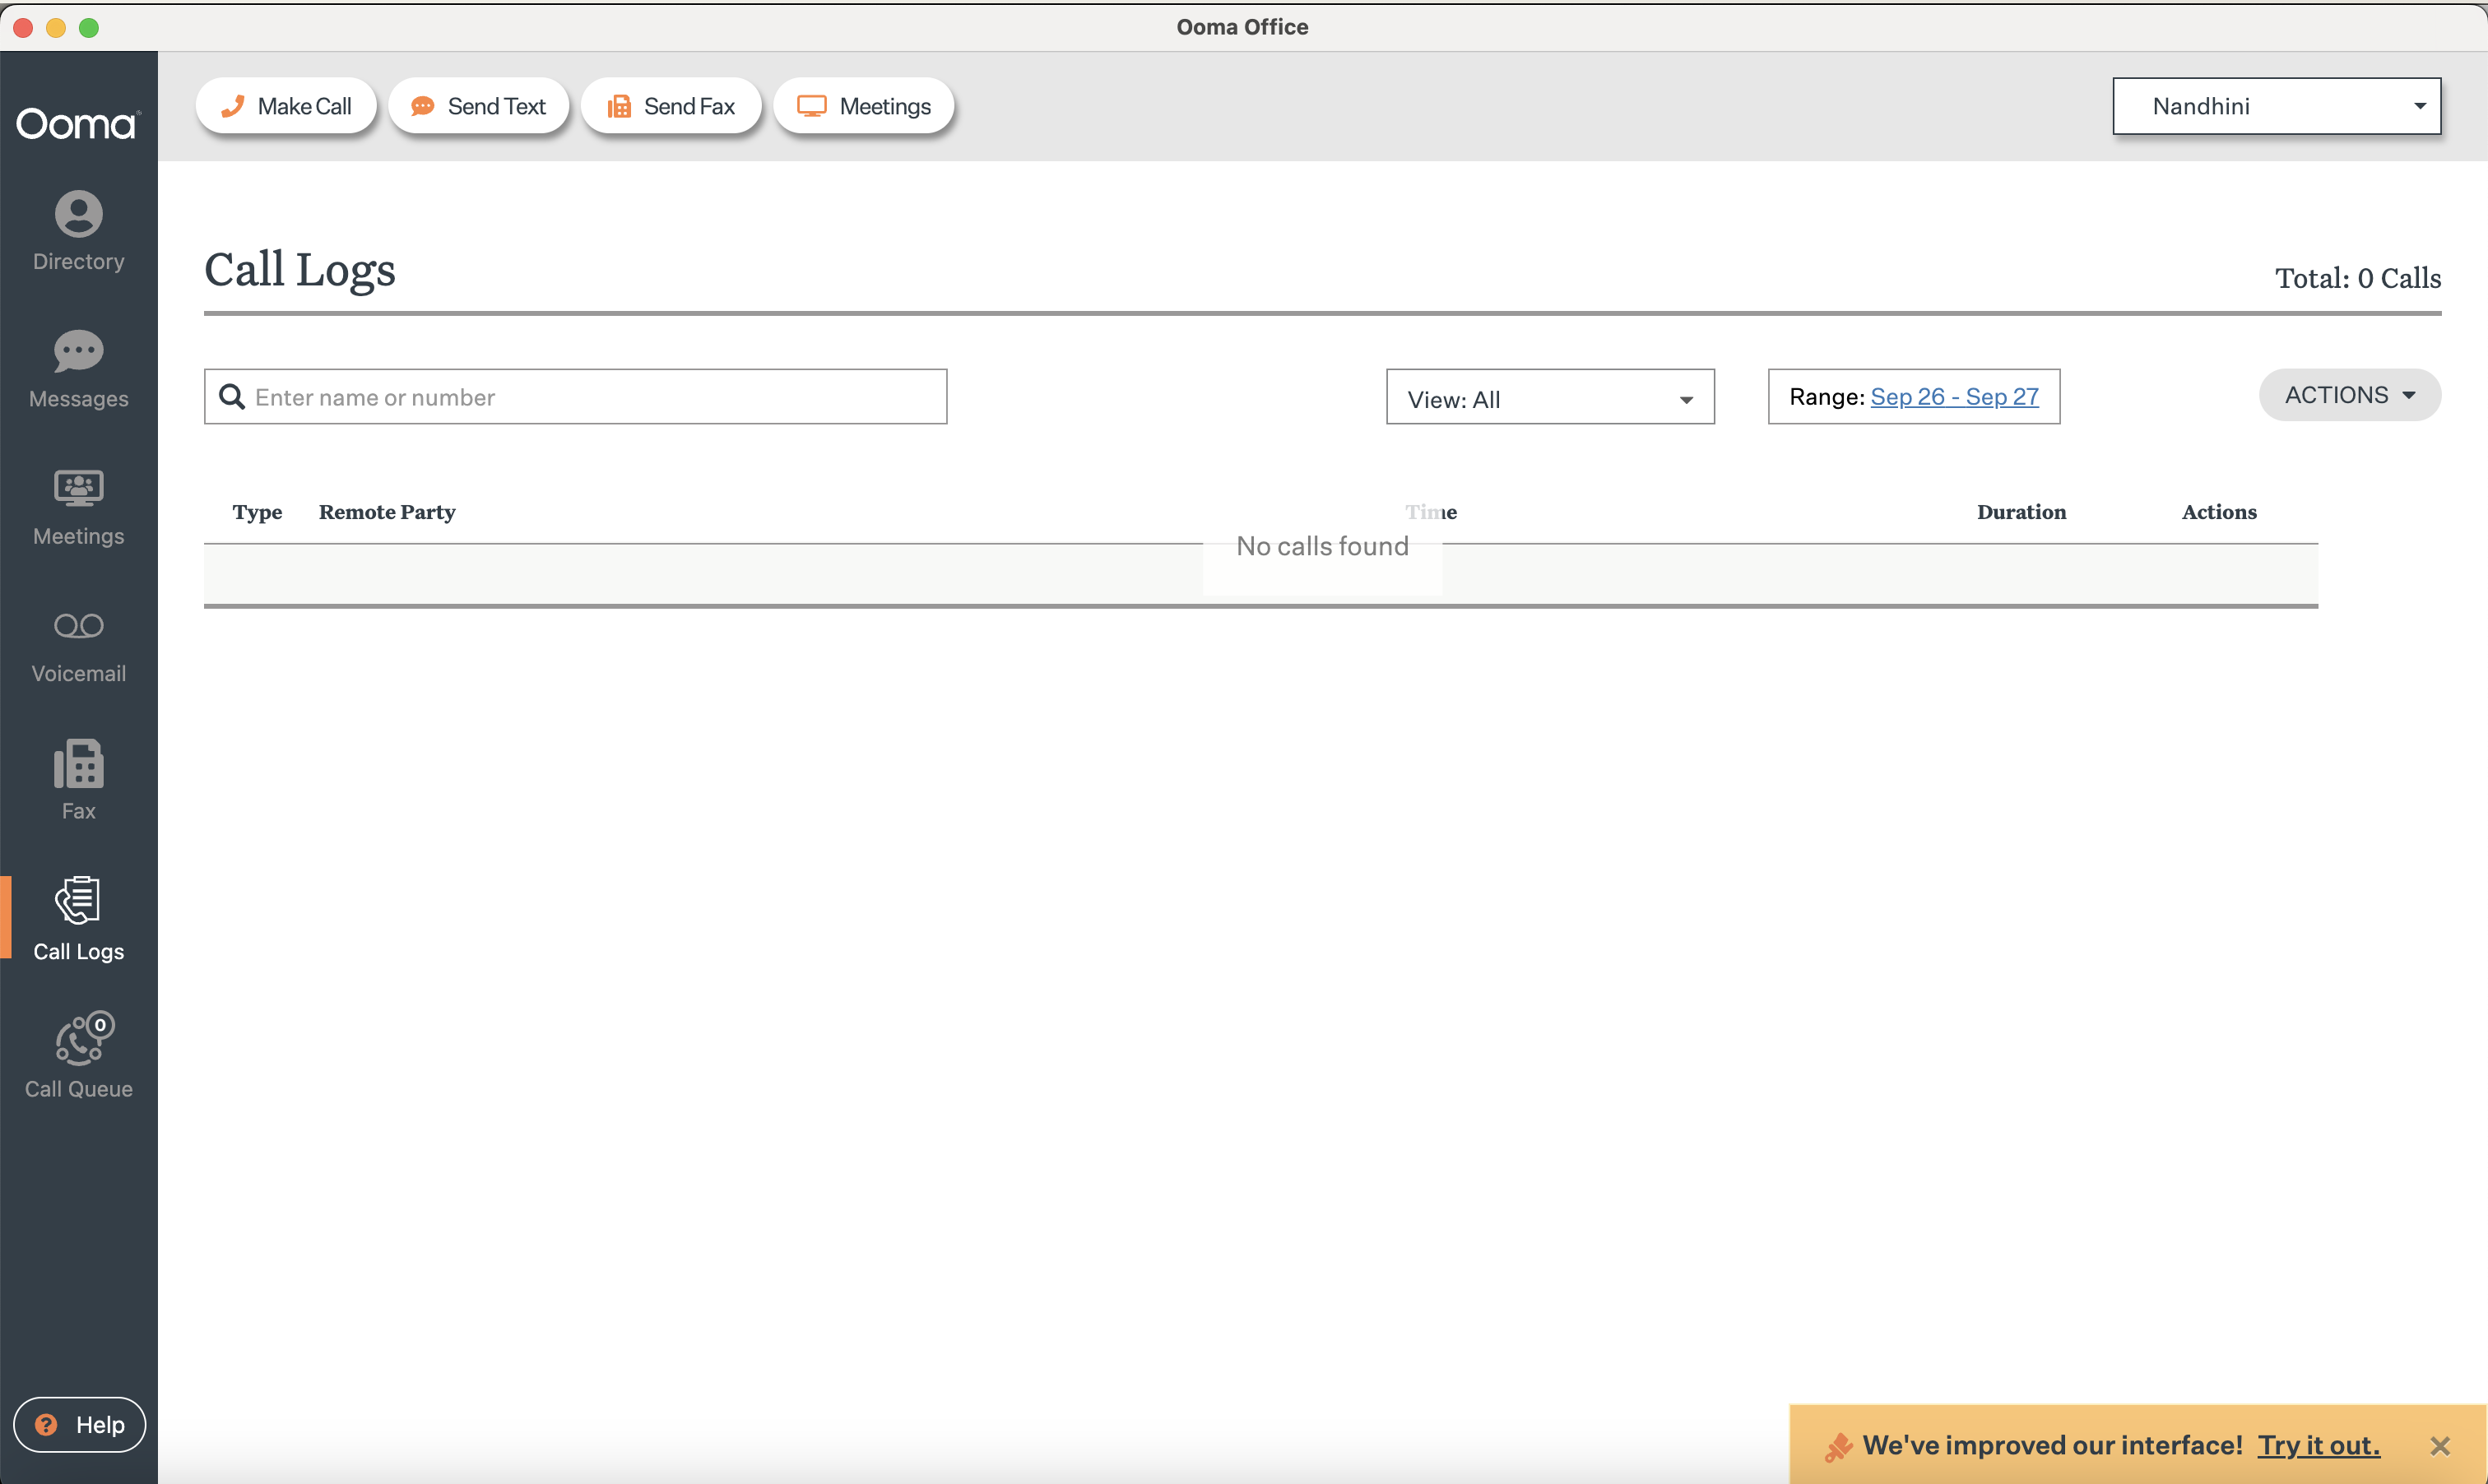Expand the View: All dropdown

tap(1549, 398)
